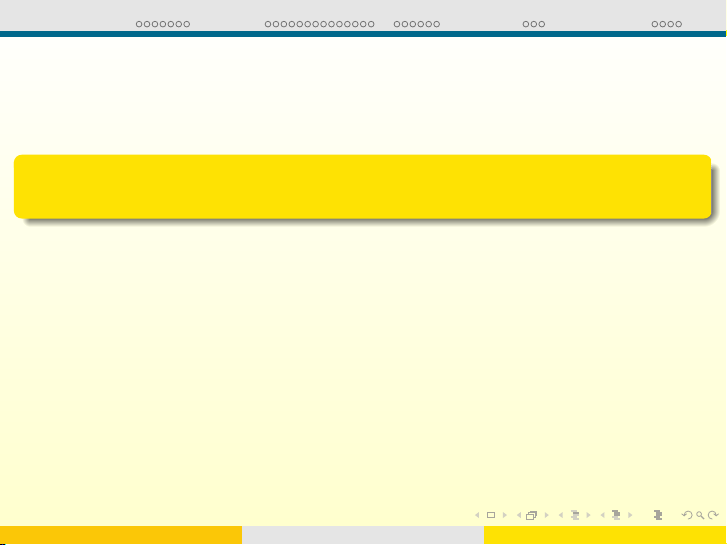
Task: Click the curved go-back arrow
Action: pos(685,515)
